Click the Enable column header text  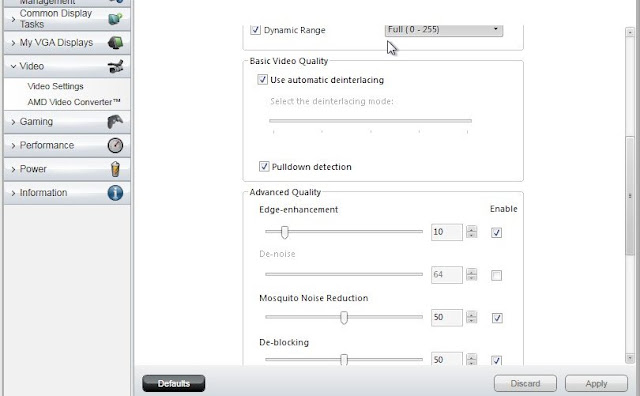pos(503,209)
